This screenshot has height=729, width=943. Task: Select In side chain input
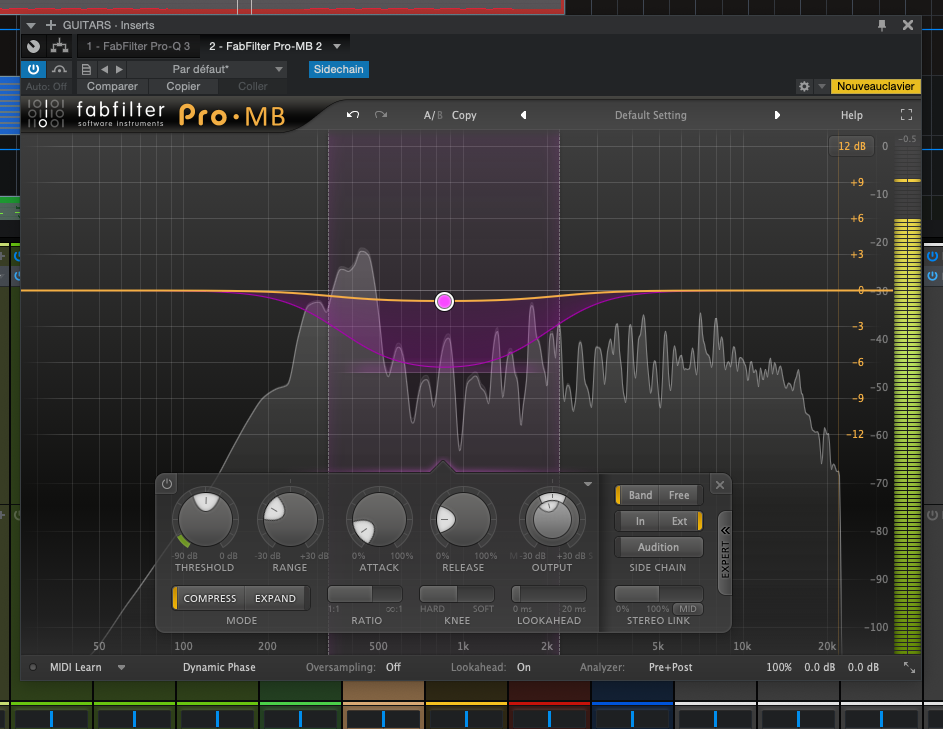coord(638,521)
